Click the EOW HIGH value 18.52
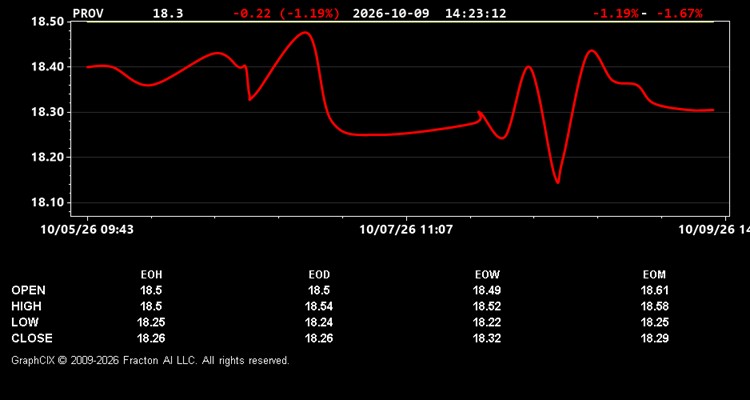Screen dimensions: 750x400 487,306
